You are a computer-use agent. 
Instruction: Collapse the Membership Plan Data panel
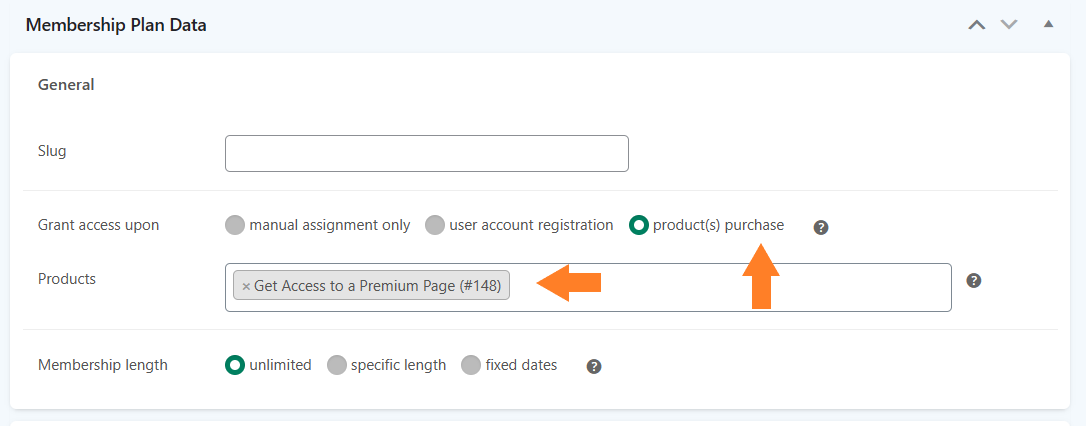tap(1049, 24)
